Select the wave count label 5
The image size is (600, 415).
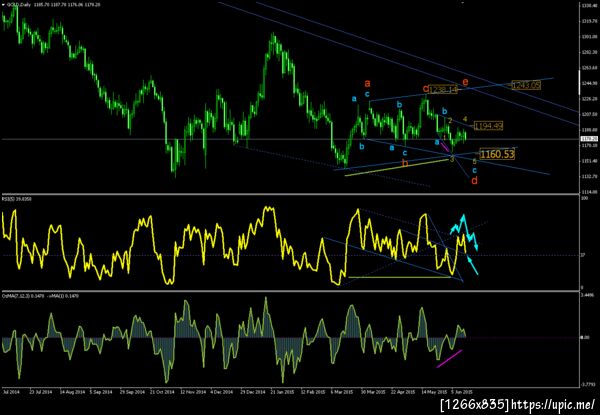[x=474, y=161]
